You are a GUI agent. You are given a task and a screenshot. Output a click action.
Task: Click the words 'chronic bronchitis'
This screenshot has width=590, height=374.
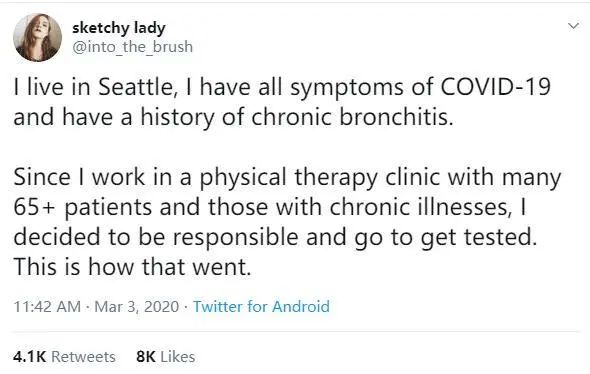[x=352, y=117]
